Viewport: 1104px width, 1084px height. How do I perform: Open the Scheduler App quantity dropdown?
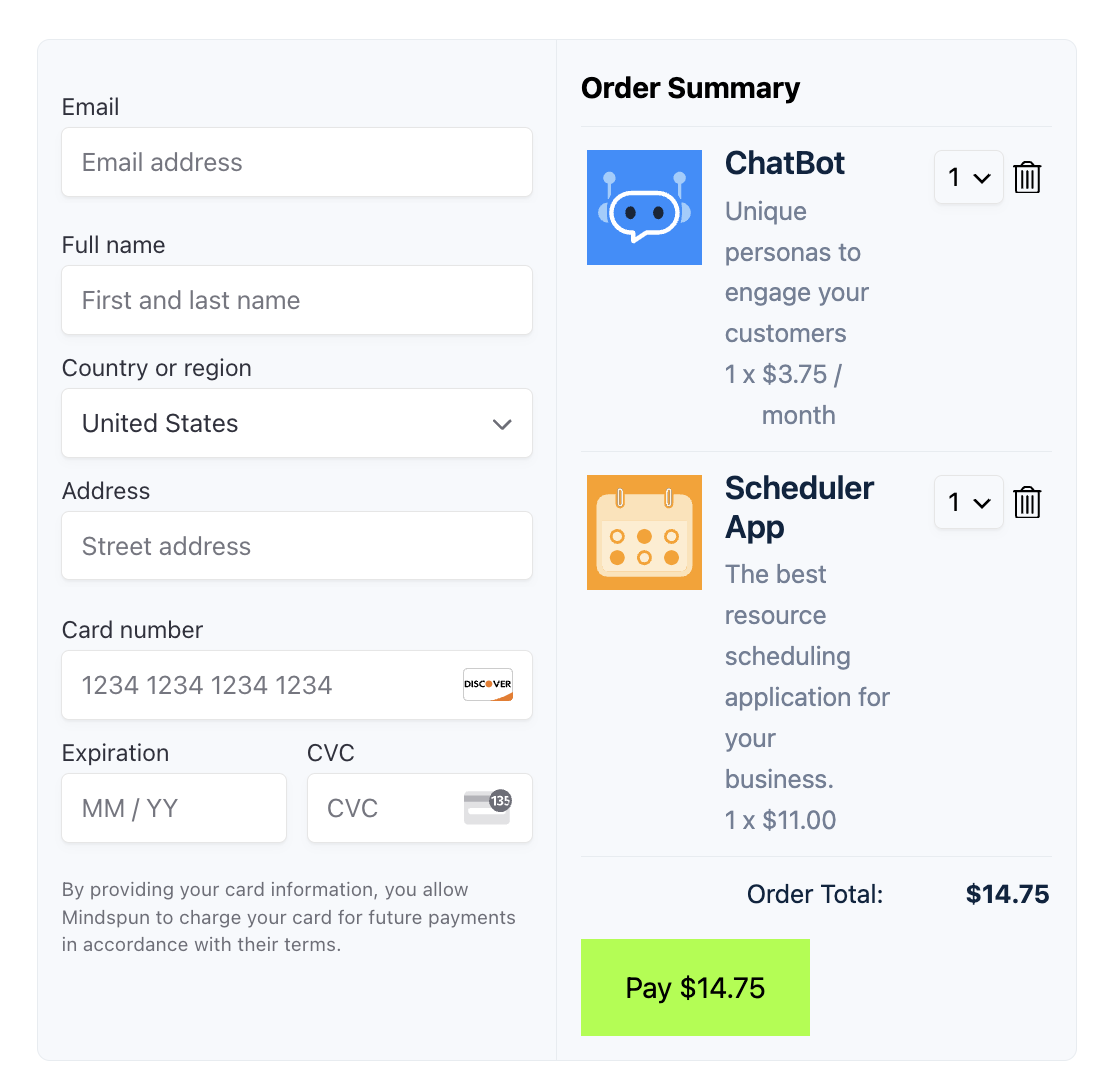(x=968, y=502)
